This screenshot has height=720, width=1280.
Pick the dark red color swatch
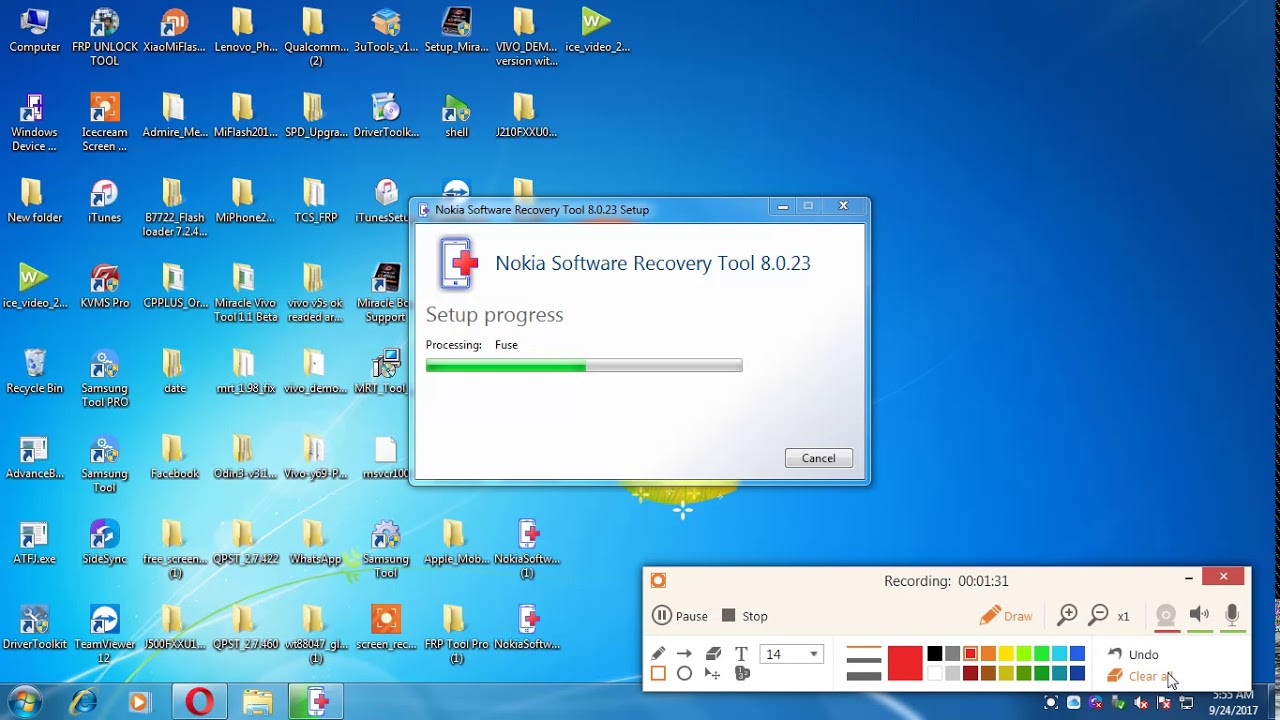[x=970, y=674]
